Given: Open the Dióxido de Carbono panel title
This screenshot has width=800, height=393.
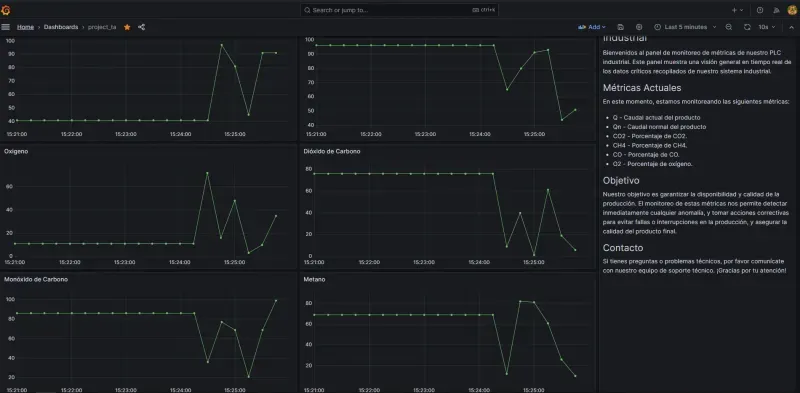Looking at the screenshot, I should [x=332, y=151].
